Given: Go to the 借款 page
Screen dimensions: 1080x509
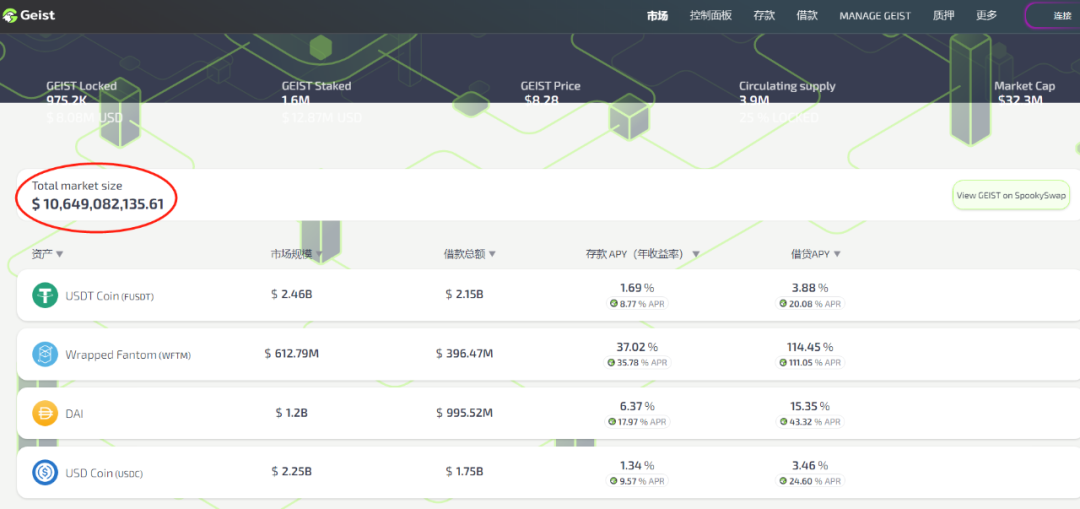Looking at the screenshot, I should (x=807, y=15).
